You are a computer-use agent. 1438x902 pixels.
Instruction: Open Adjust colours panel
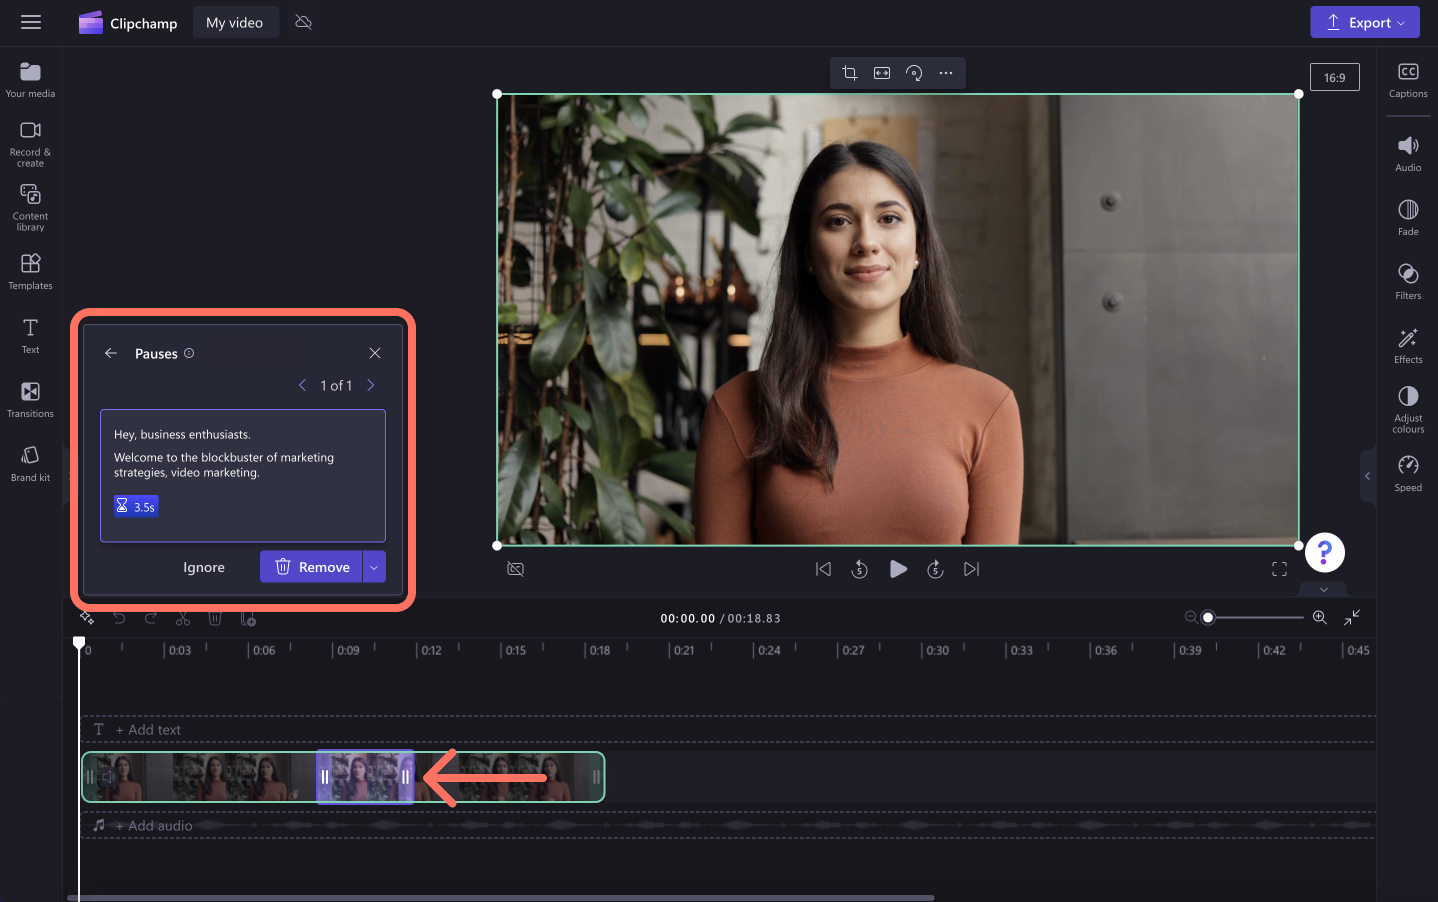1408,410
